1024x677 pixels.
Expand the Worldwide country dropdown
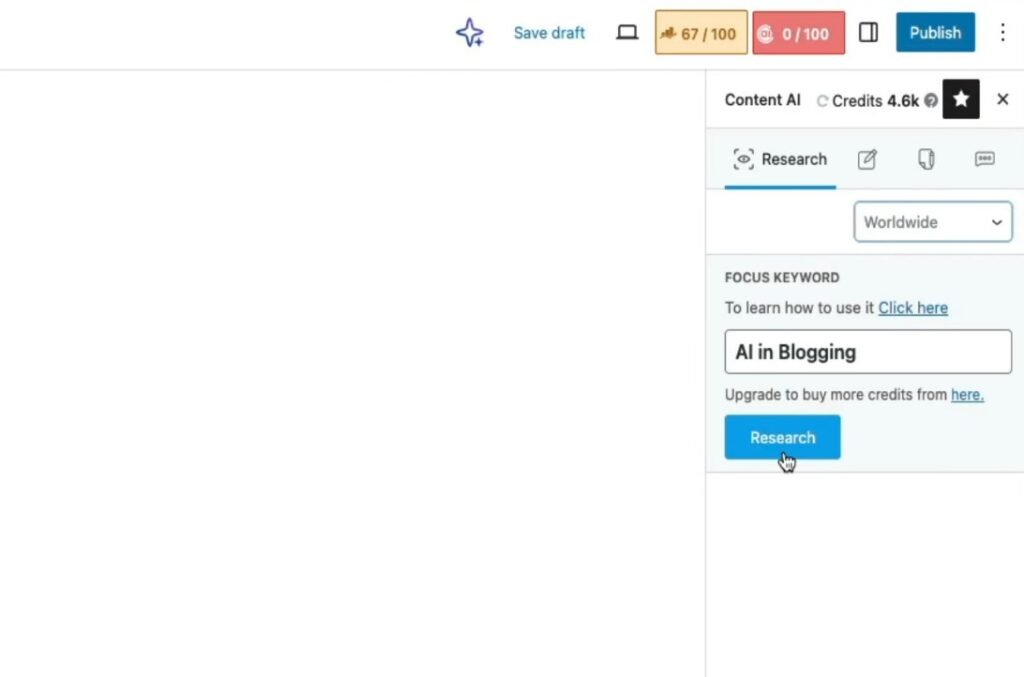click(932, 222)
